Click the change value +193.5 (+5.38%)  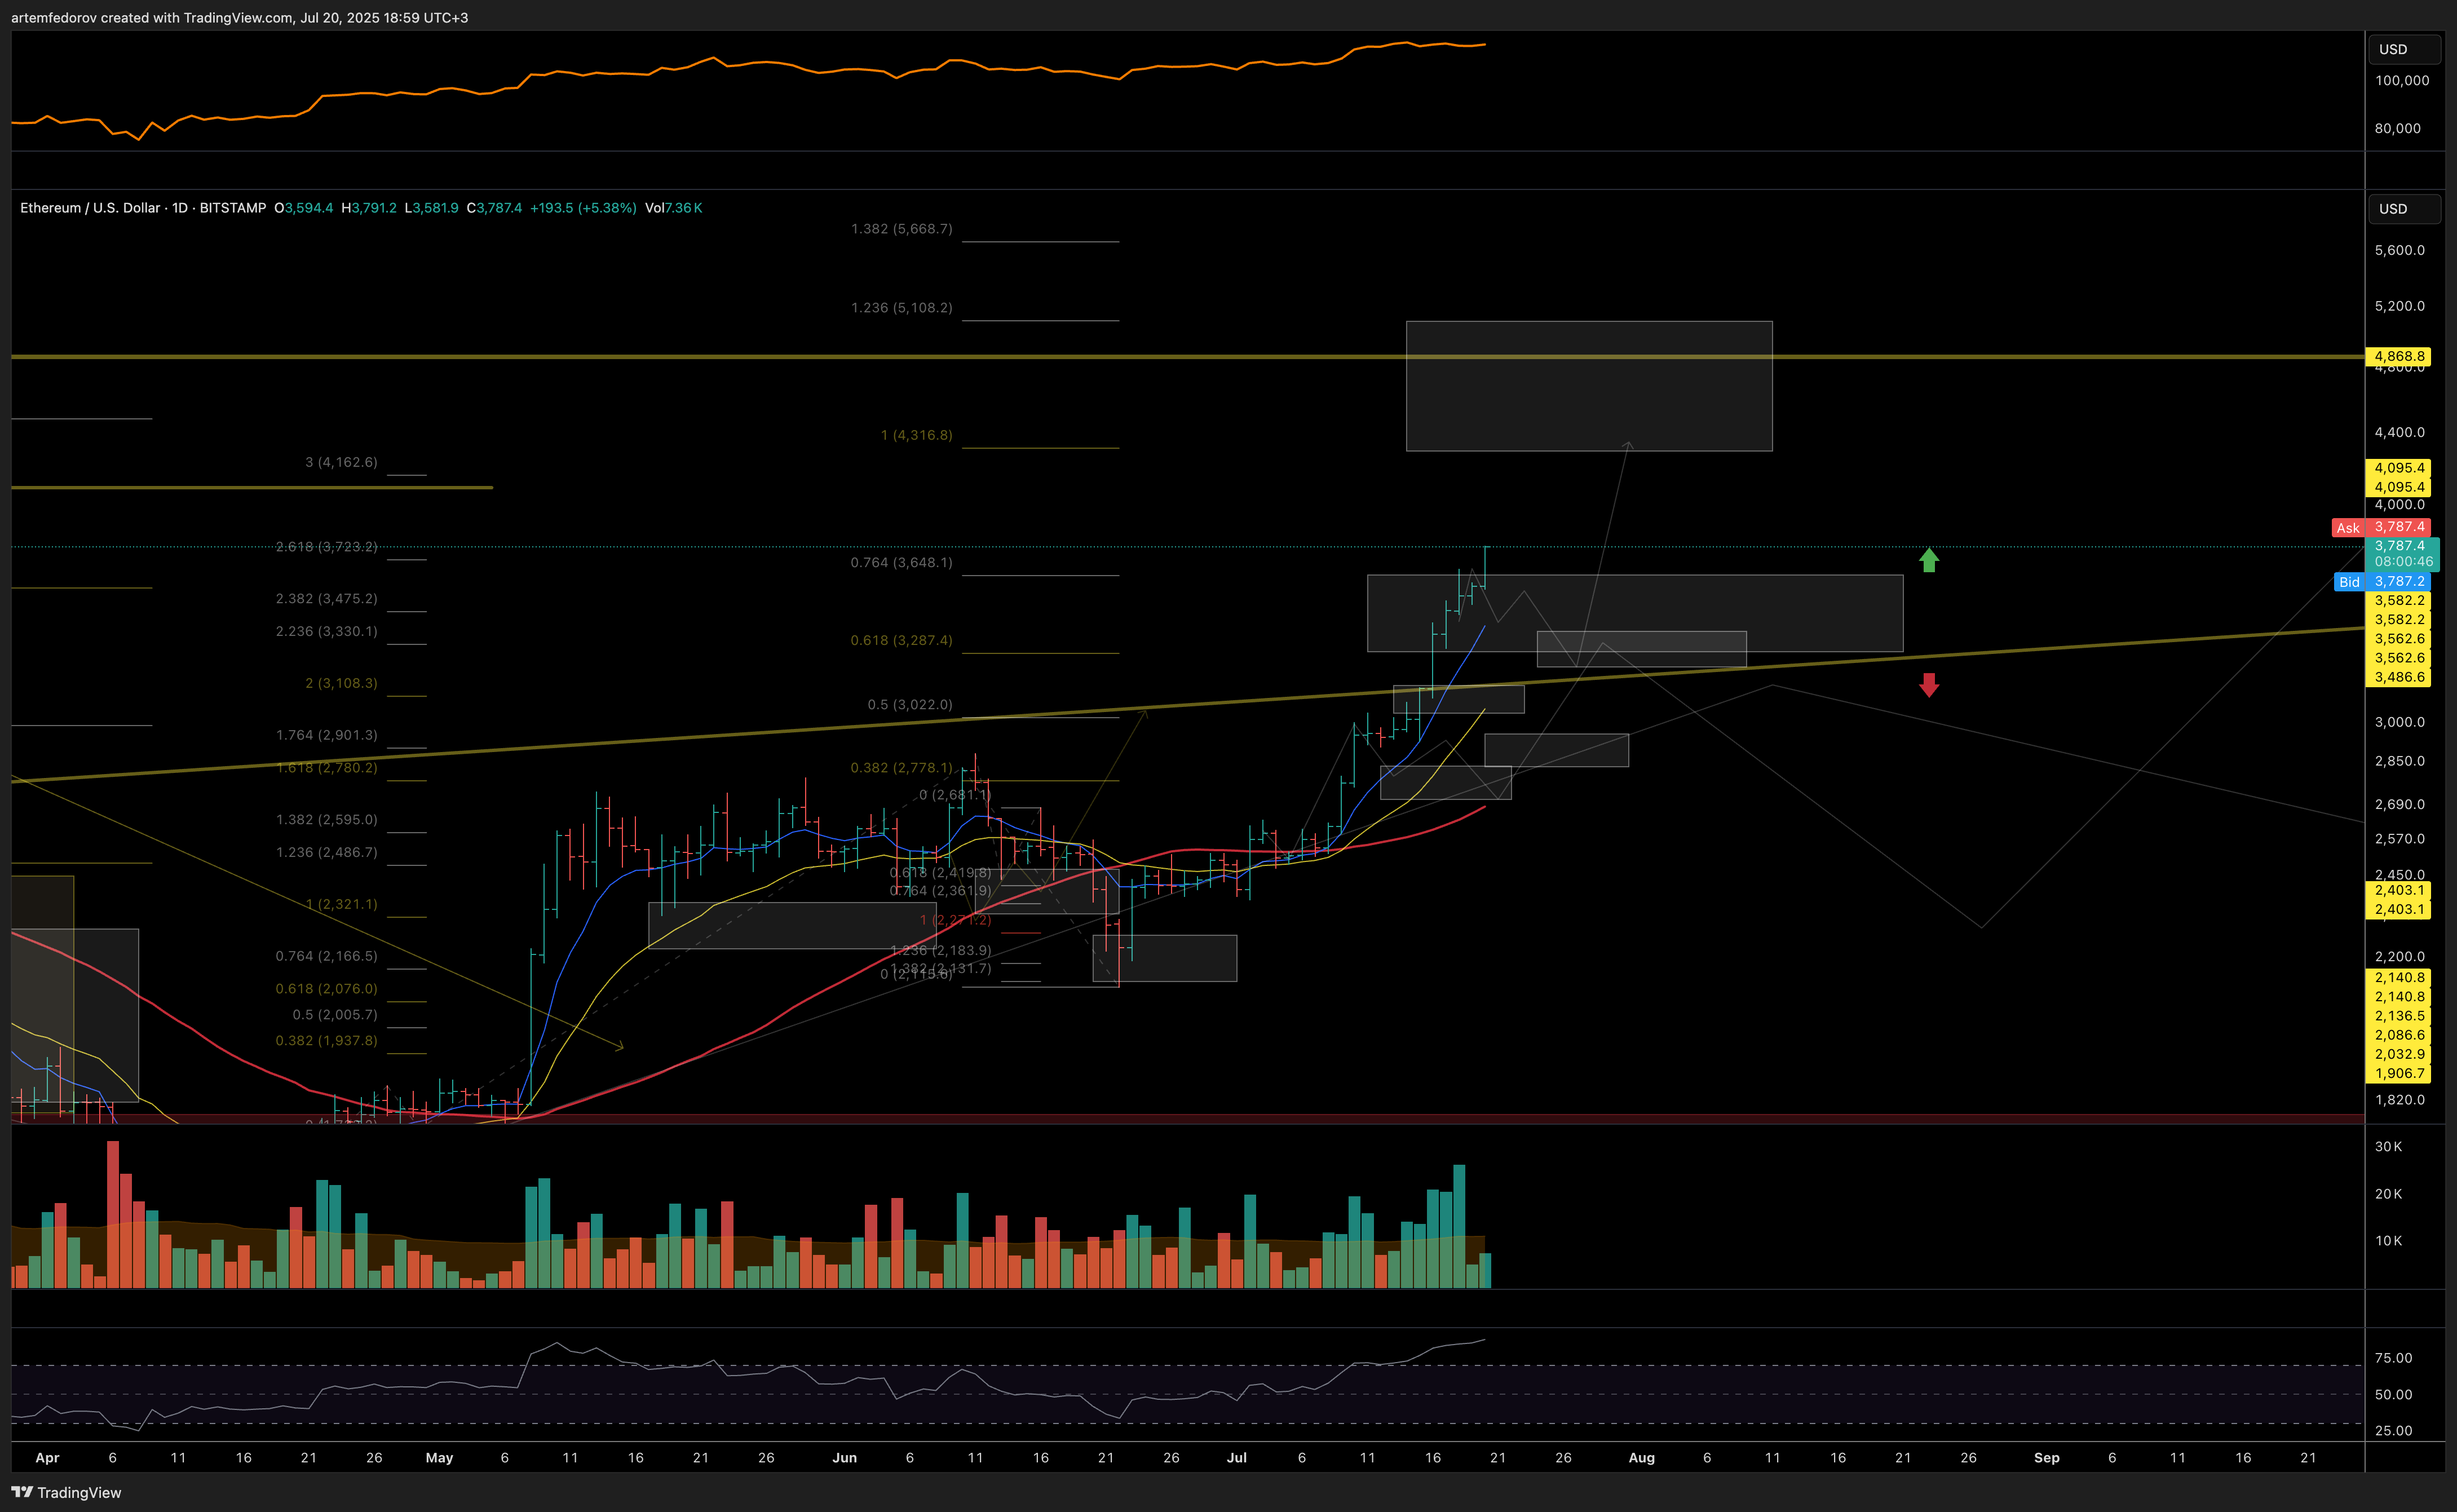coord(583,208)
